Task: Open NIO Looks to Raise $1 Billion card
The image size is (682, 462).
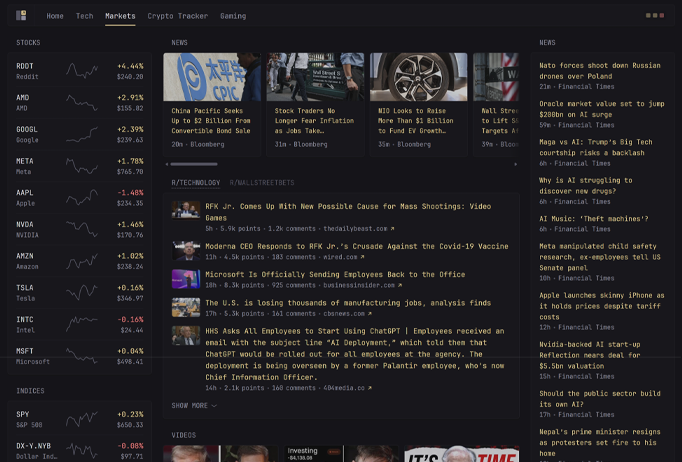Action: coord(418,104)
